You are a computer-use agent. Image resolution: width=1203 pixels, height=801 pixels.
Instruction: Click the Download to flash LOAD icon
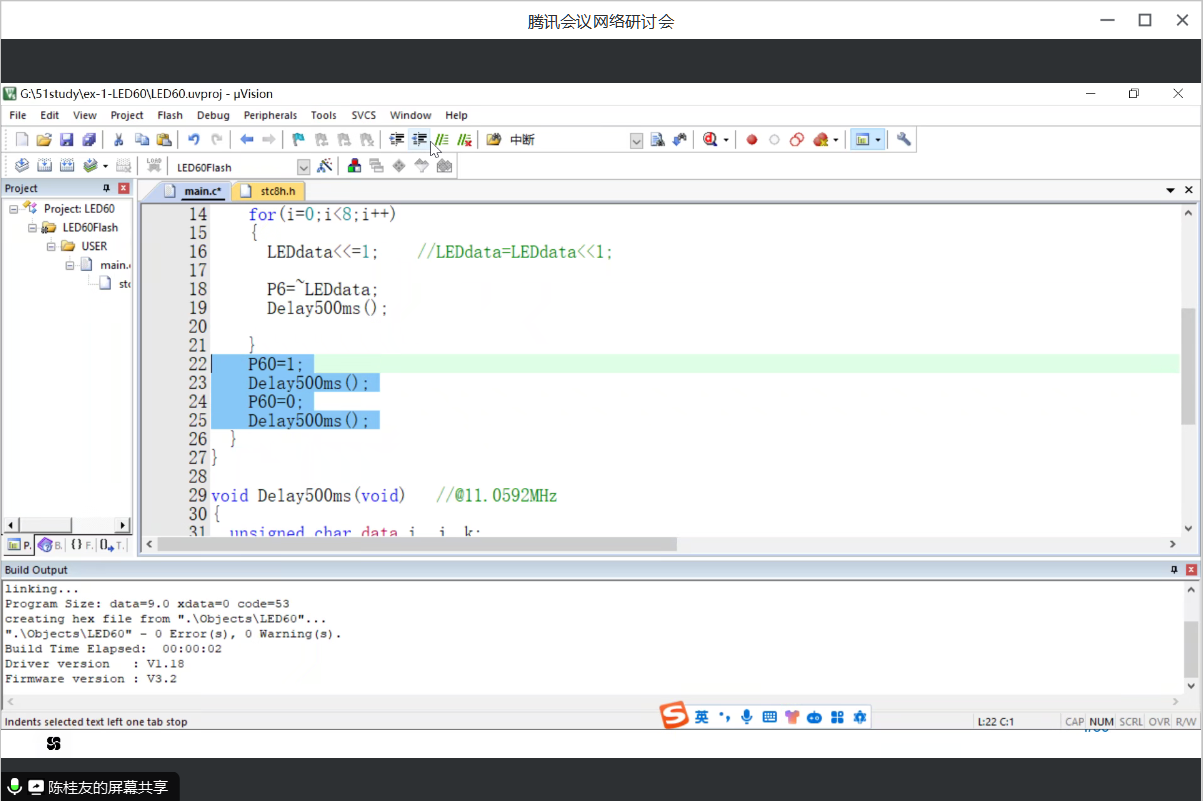pyautogui.click(x=154, y=166)
